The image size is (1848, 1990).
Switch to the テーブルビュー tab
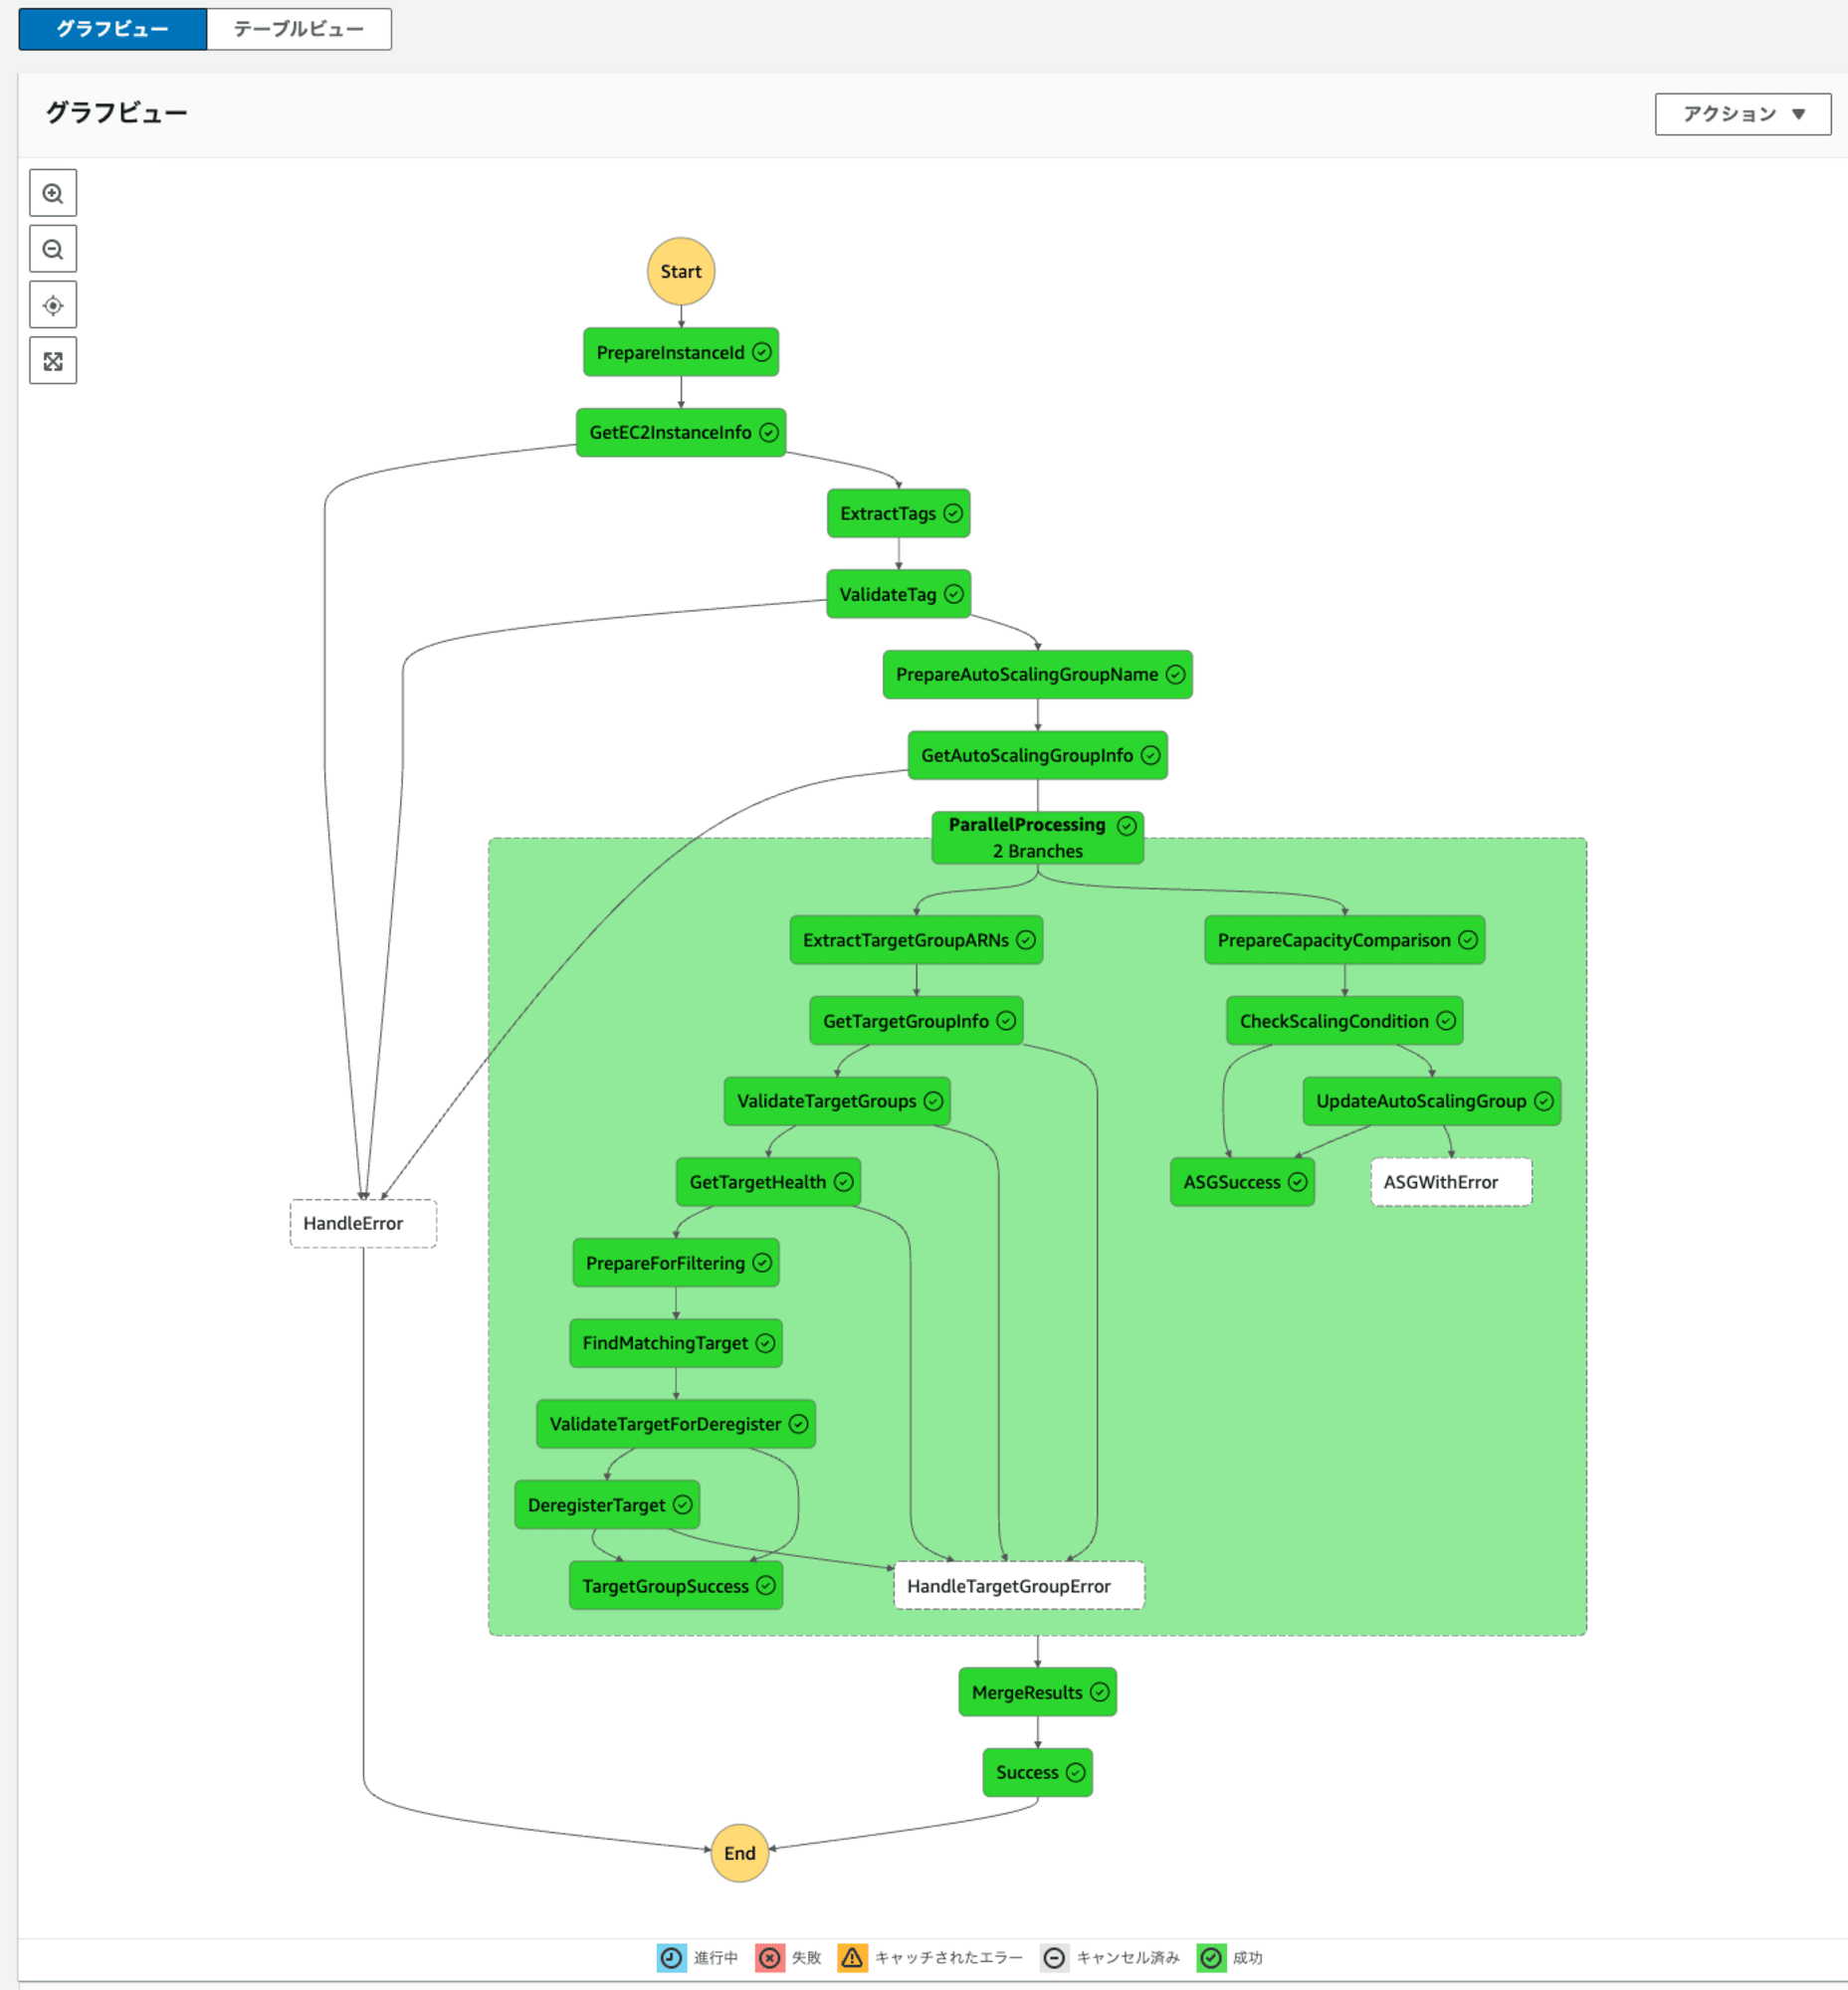click(x=299, y=29)
